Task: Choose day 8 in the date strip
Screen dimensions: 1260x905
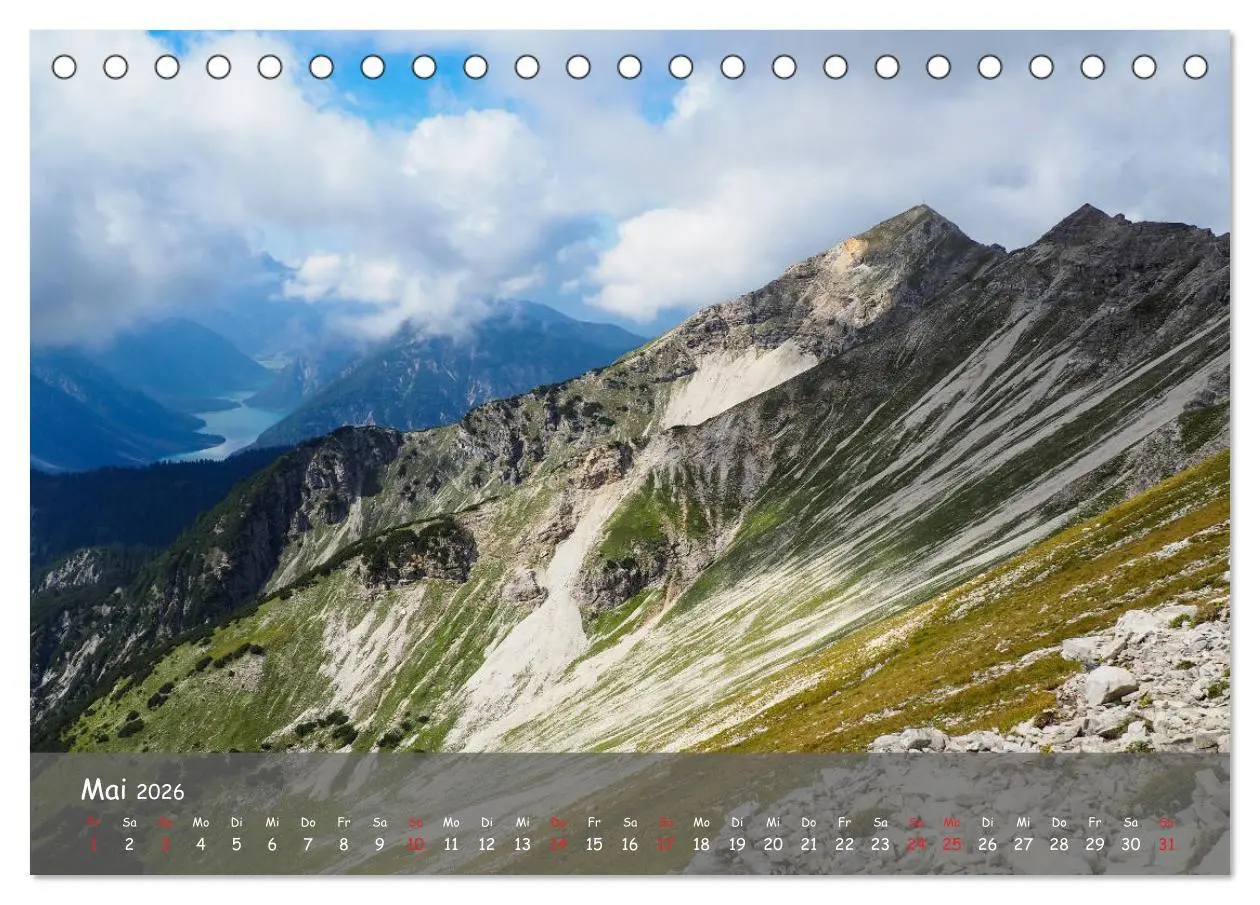Action: point(344,844)
